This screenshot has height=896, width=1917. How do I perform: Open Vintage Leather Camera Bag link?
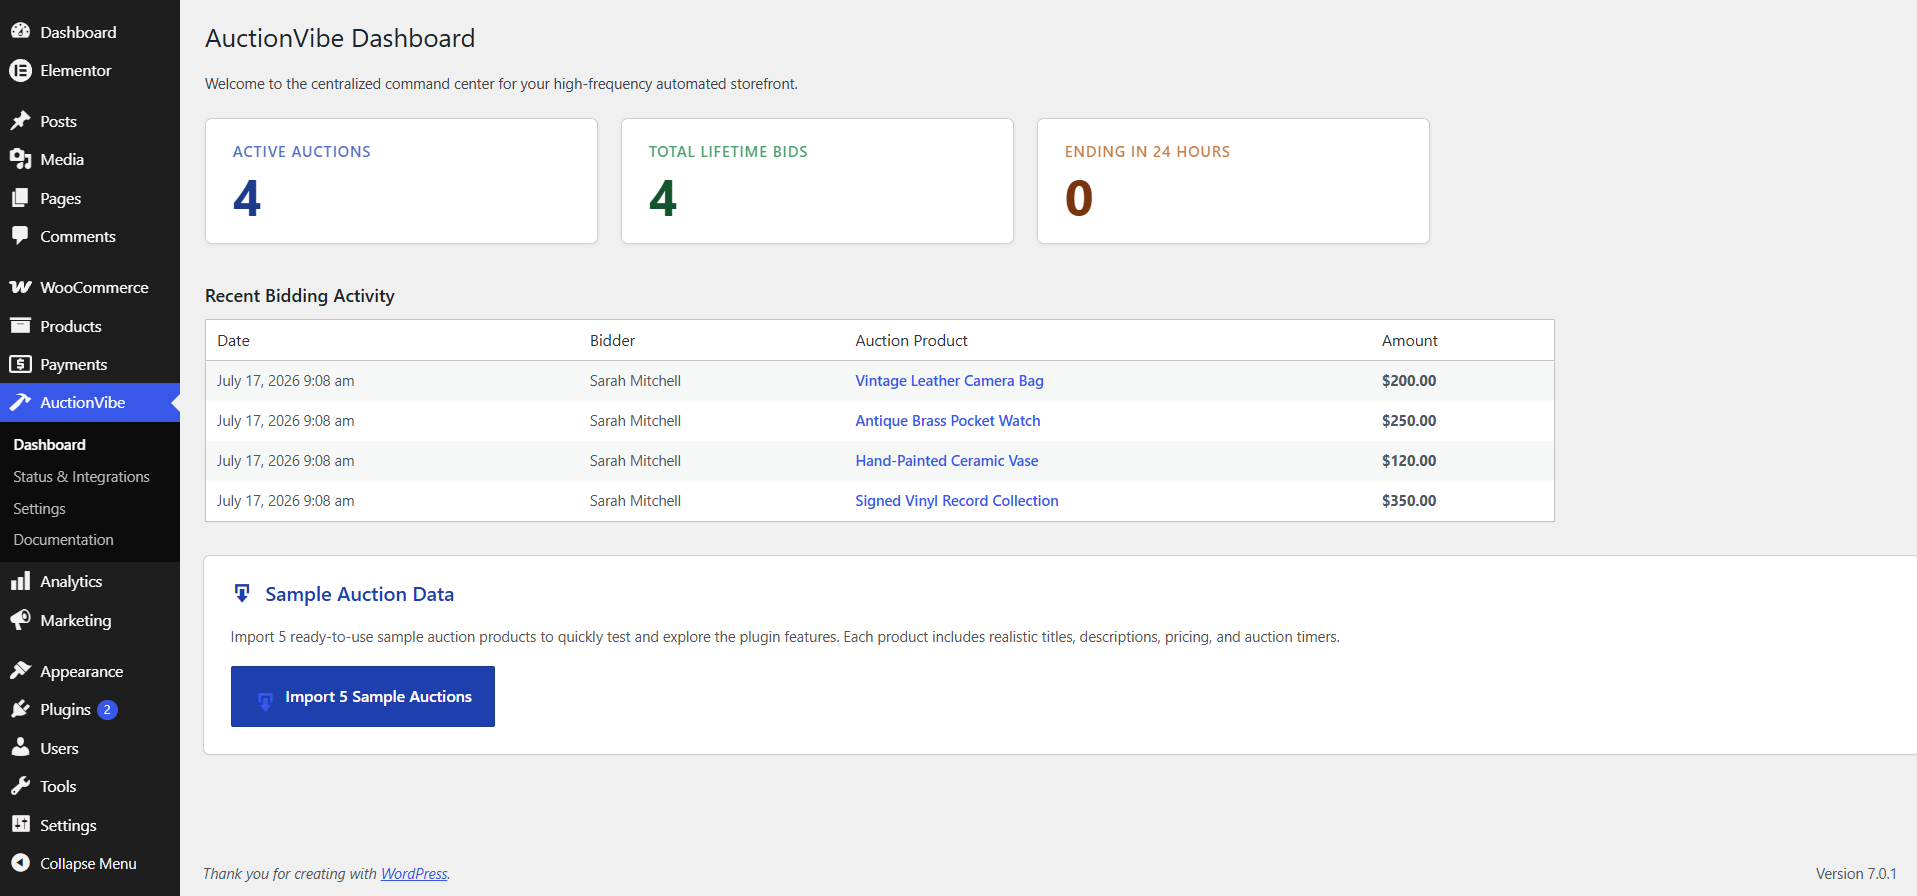pos(949,381)
